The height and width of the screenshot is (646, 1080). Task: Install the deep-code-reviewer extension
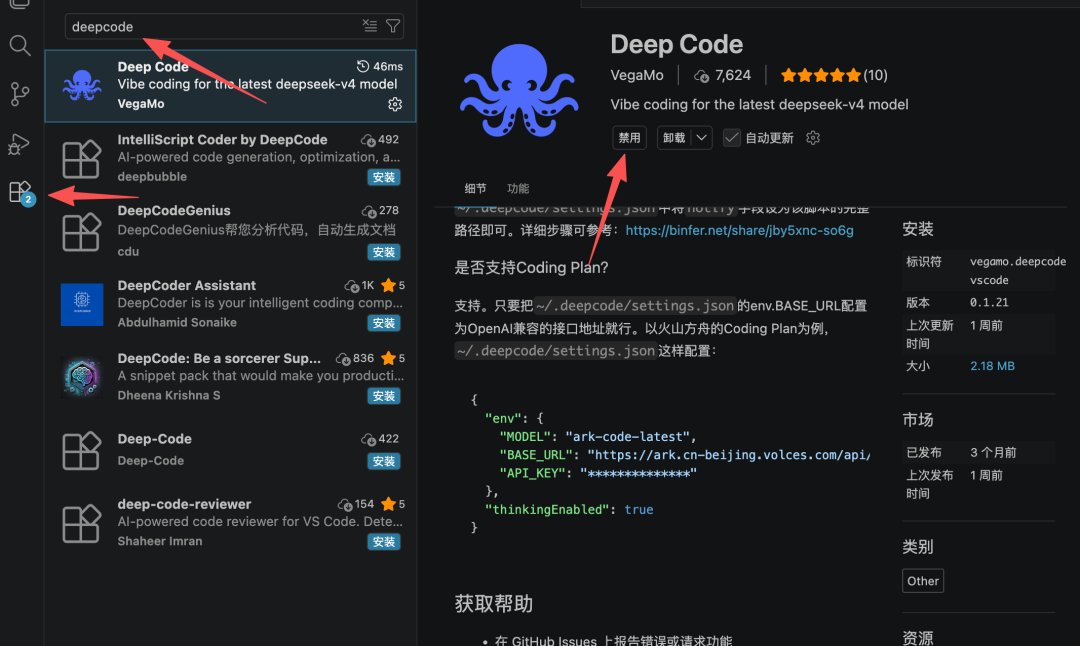click(384, 542)
